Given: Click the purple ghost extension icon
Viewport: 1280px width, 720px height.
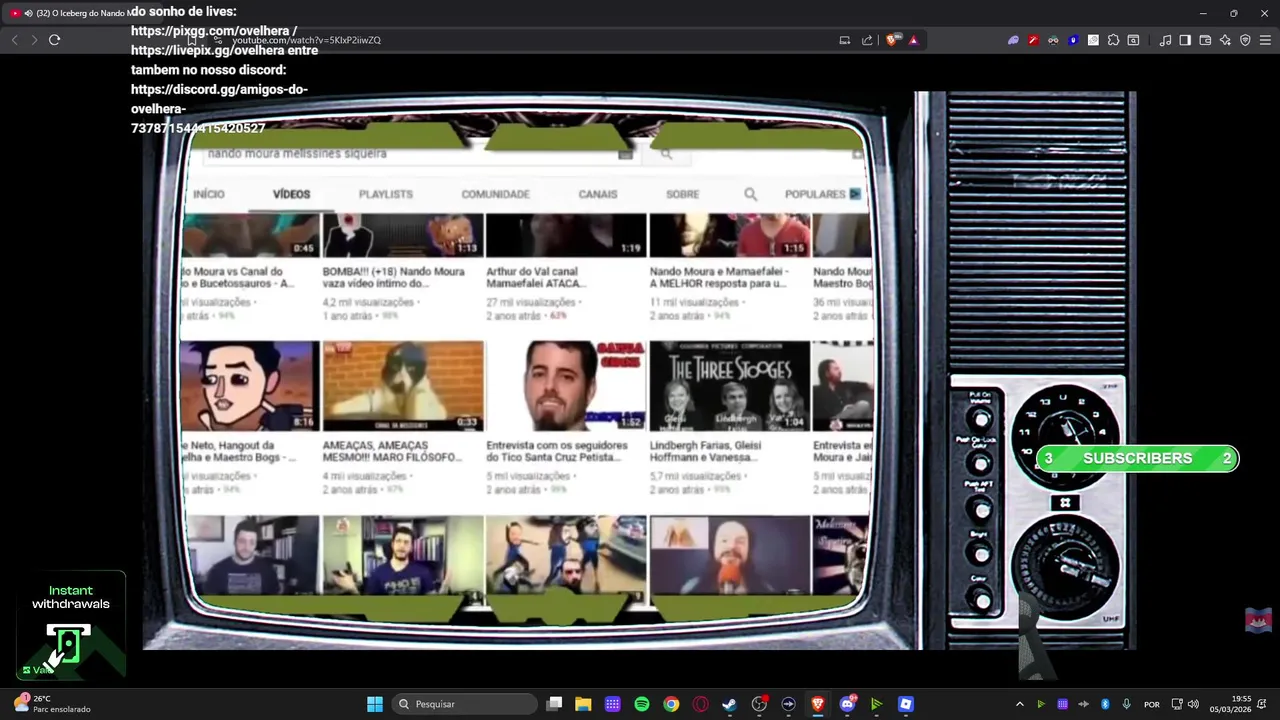Looking at the screenshot, I should pyautogui.click(x=1013, y=40).
